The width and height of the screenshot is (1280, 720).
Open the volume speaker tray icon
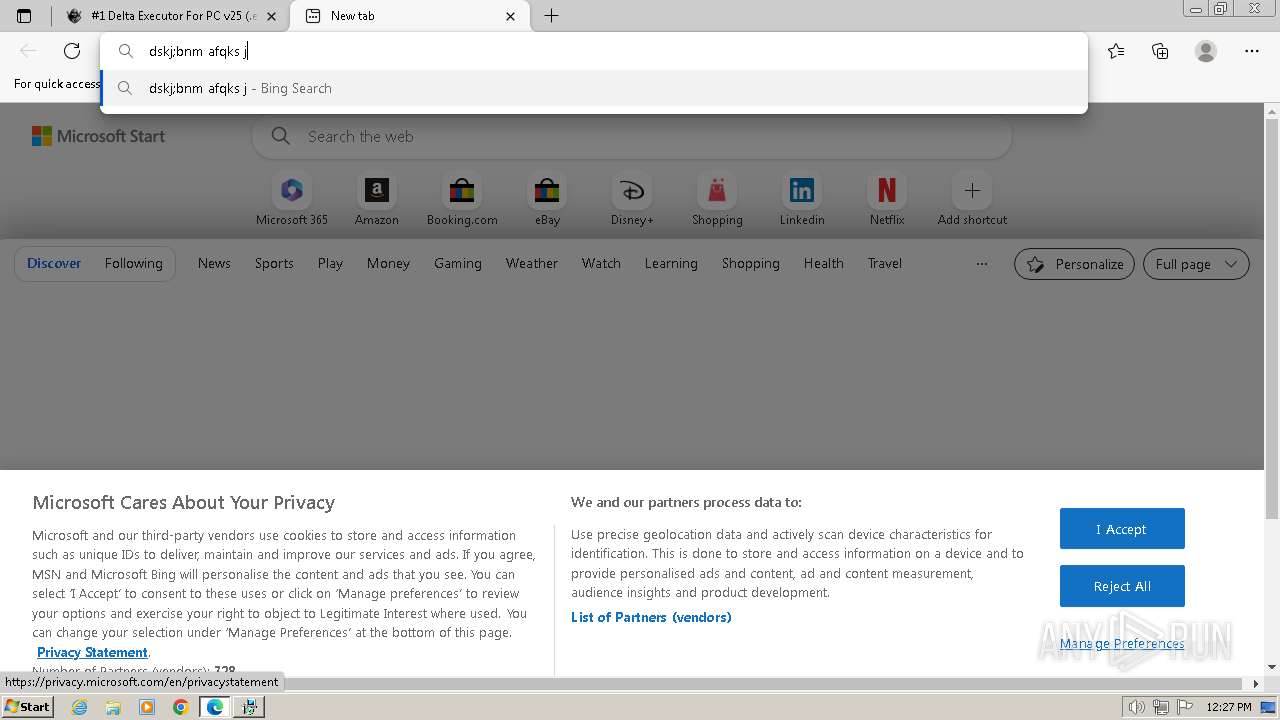click(1136, 707)
